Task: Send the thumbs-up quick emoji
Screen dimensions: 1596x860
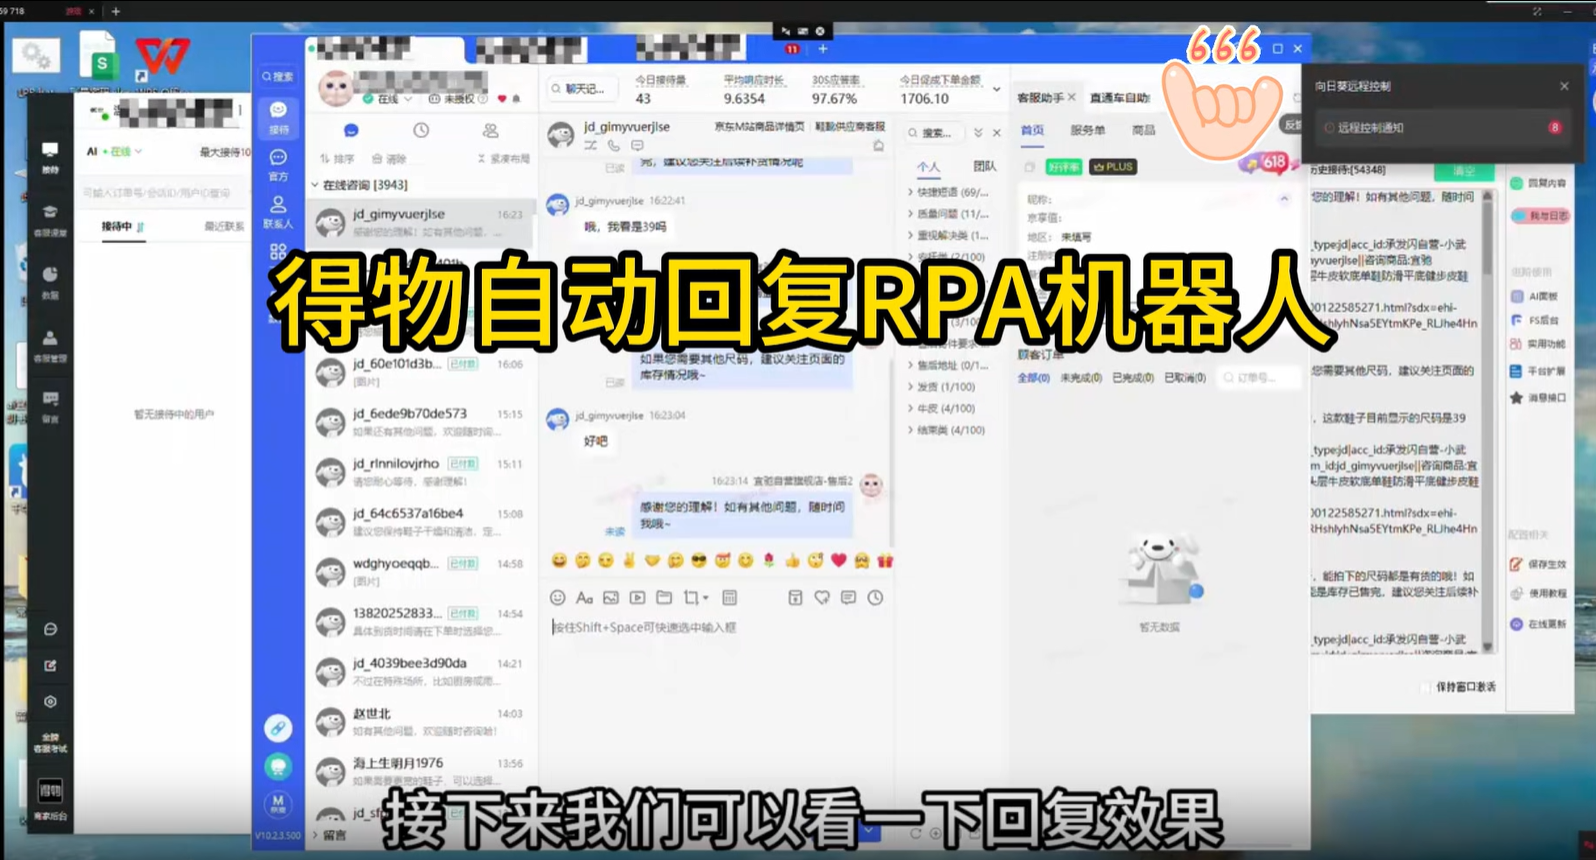Action: [792, 561]
